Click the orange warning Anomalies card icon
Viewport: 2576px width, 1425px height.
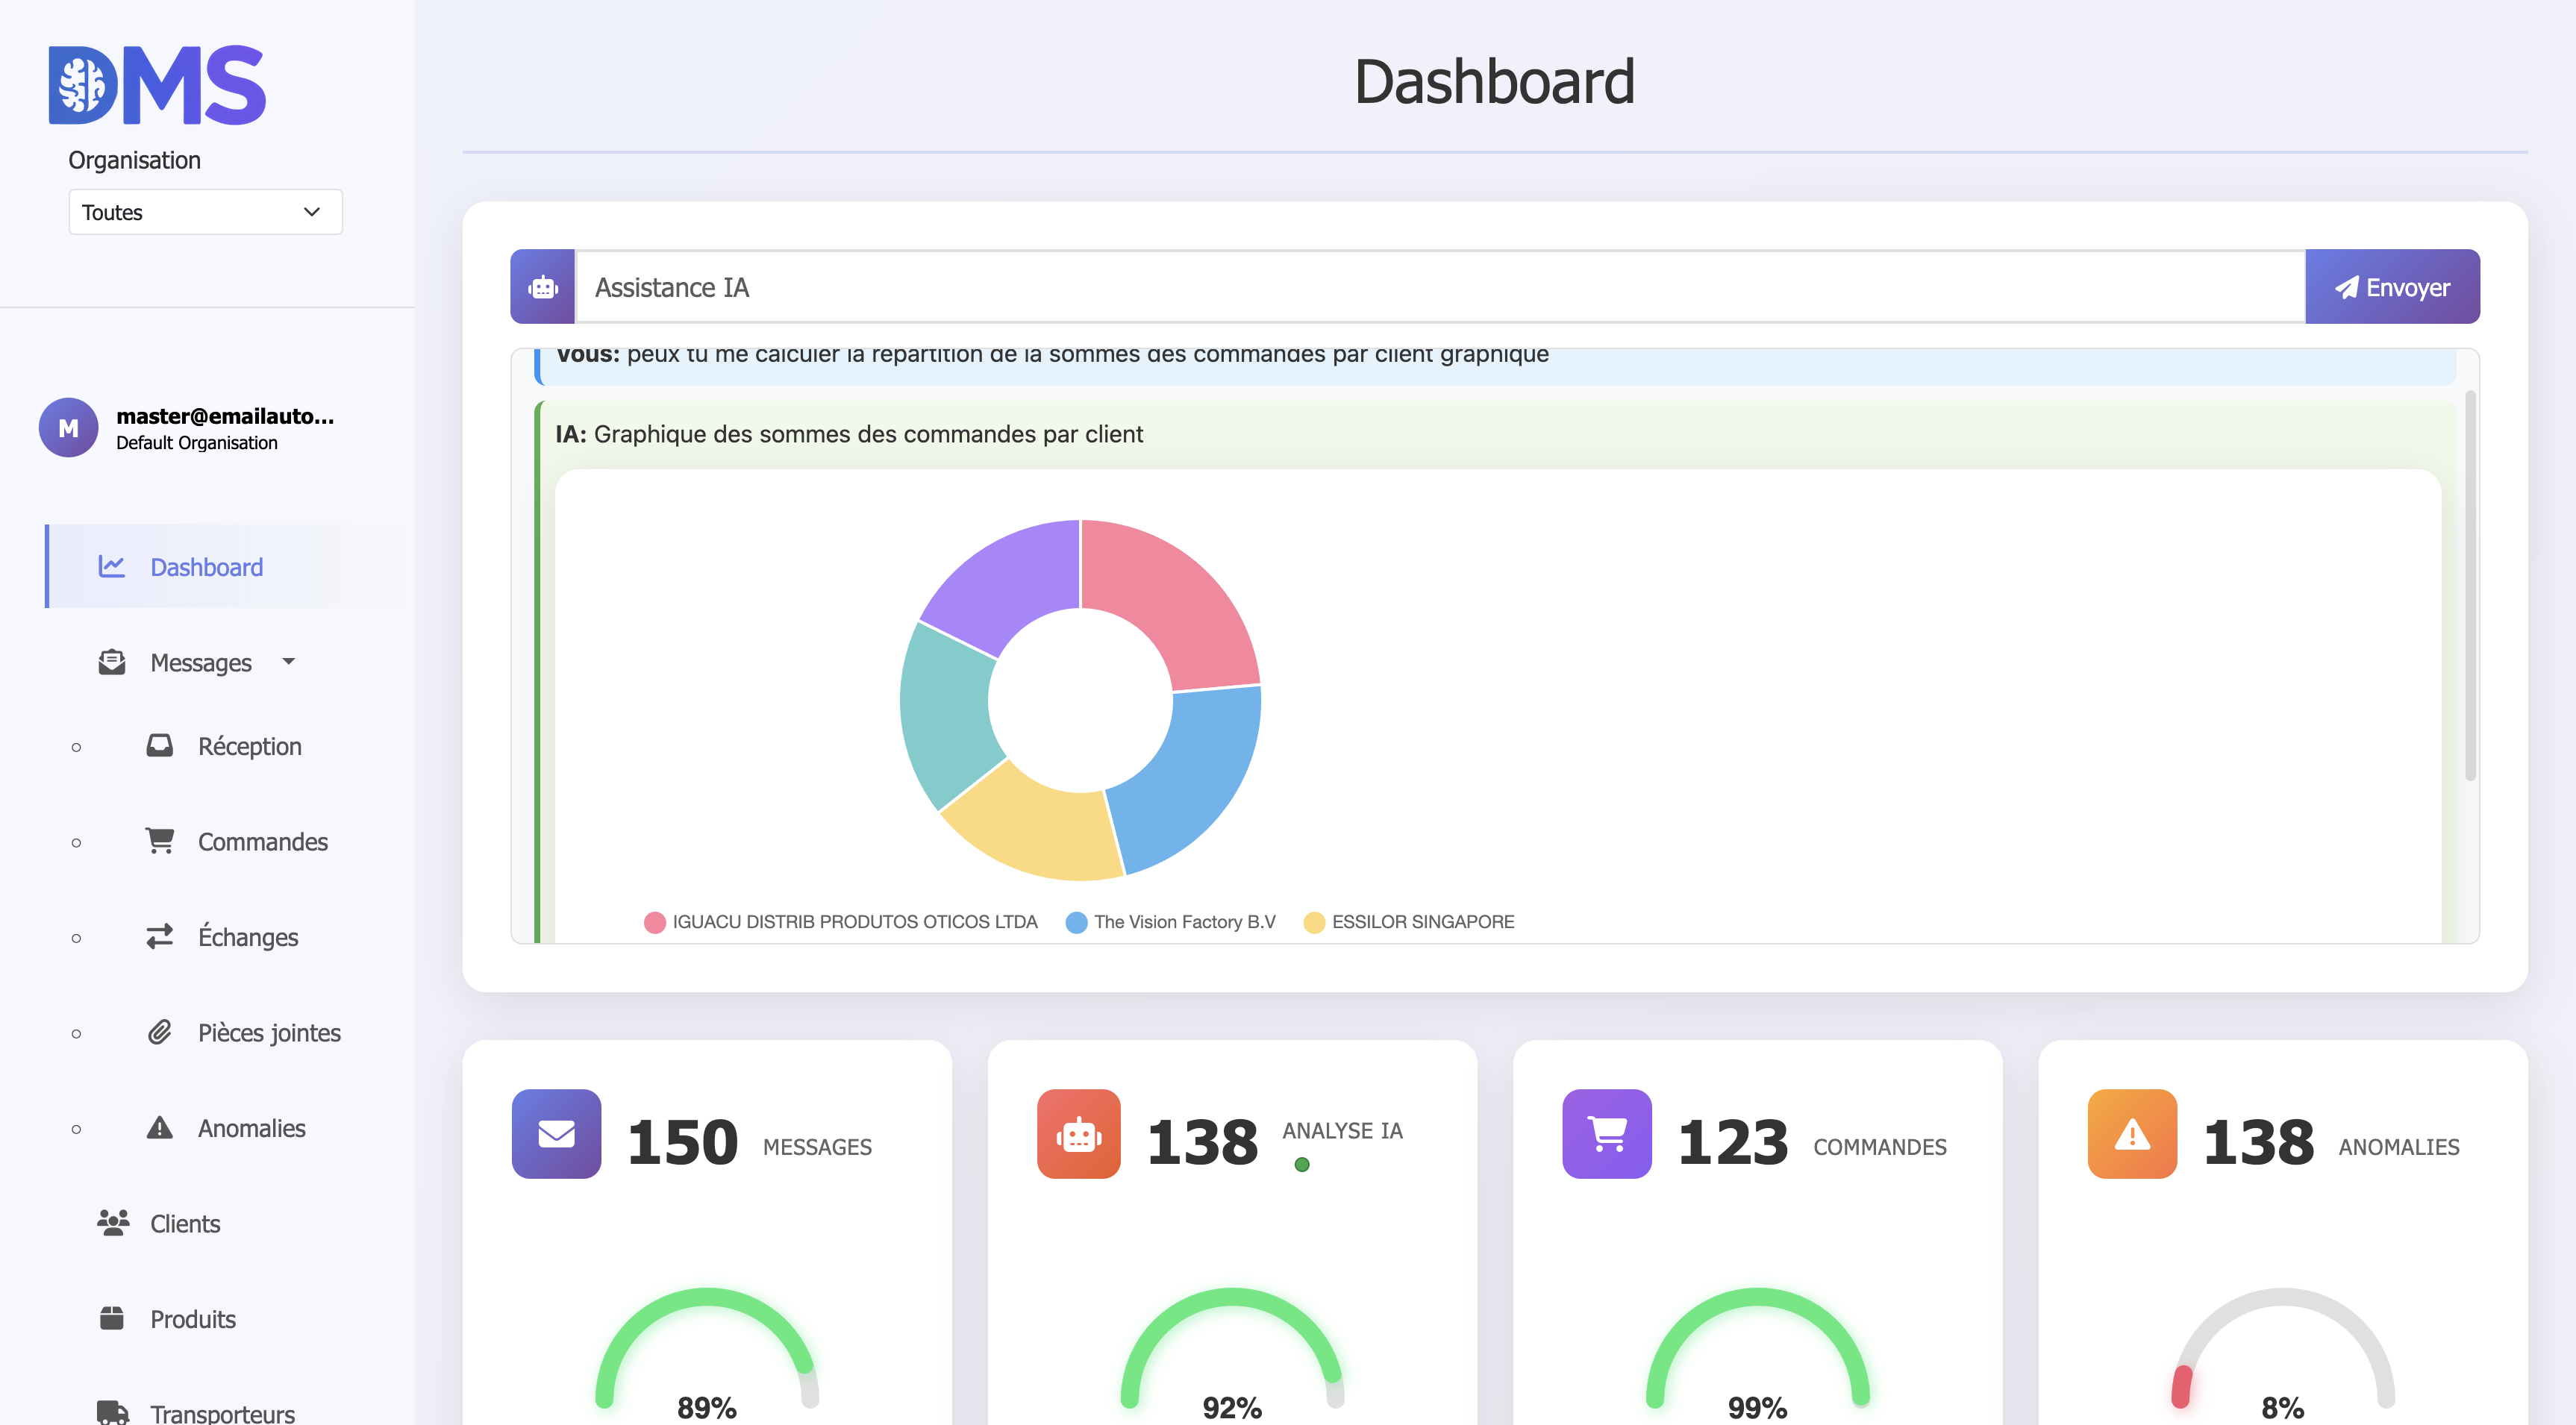2131,1133
